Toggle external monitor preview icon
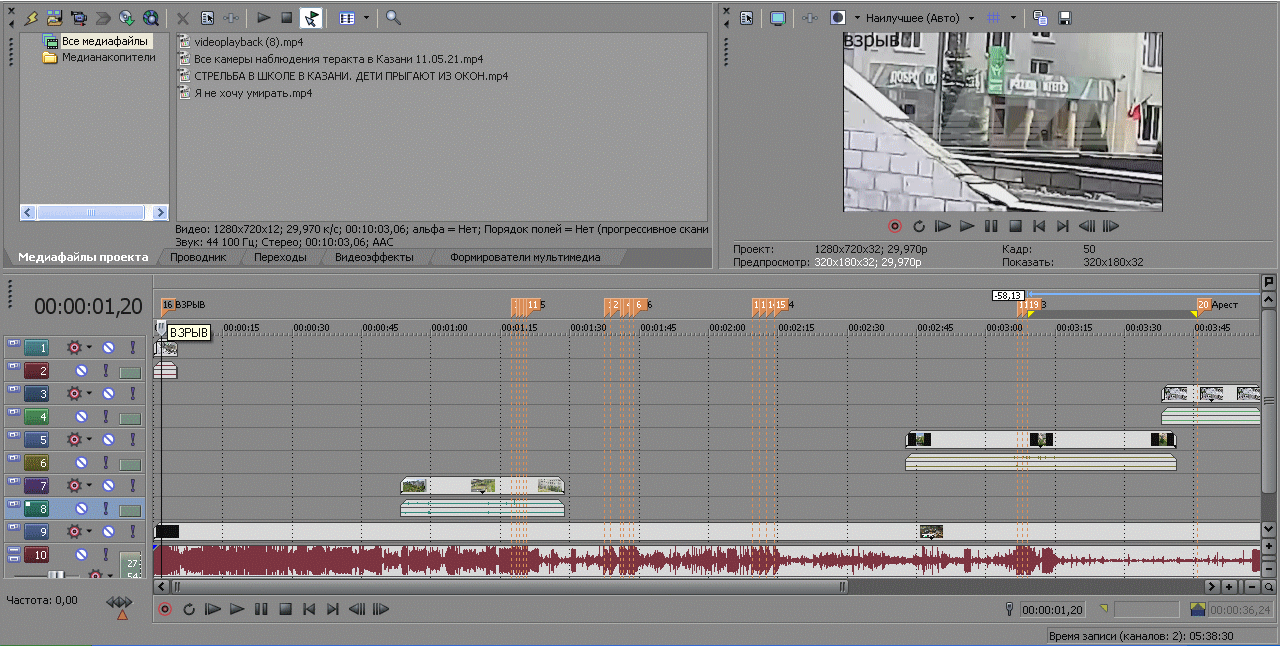The image size is (1280, 646). [778, 18]
